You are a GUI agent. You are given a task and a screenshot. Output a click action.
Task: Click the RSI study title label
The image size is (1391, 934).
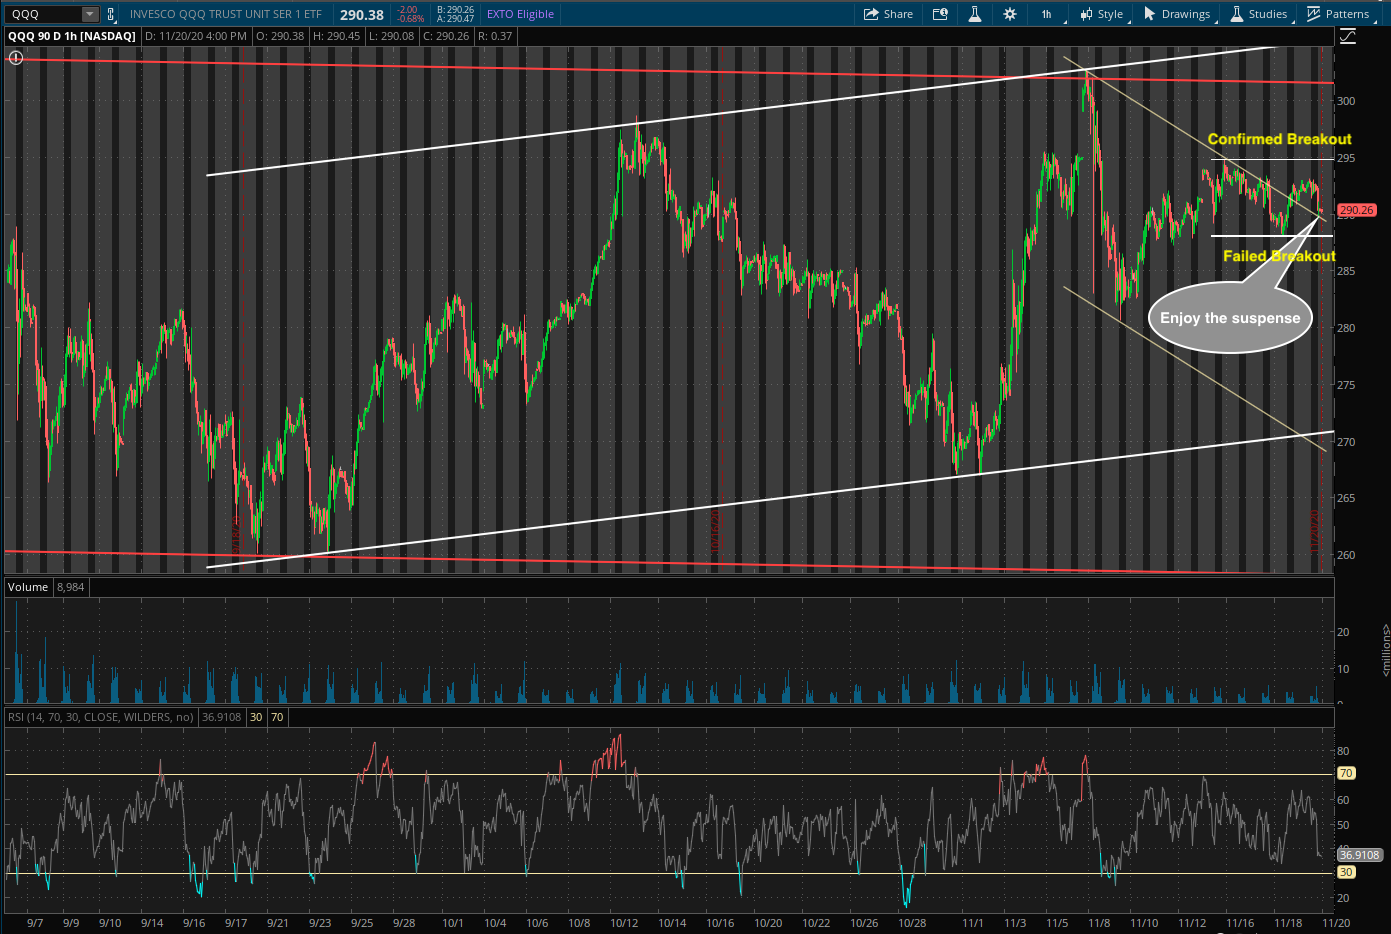click(x=100, y=717)
